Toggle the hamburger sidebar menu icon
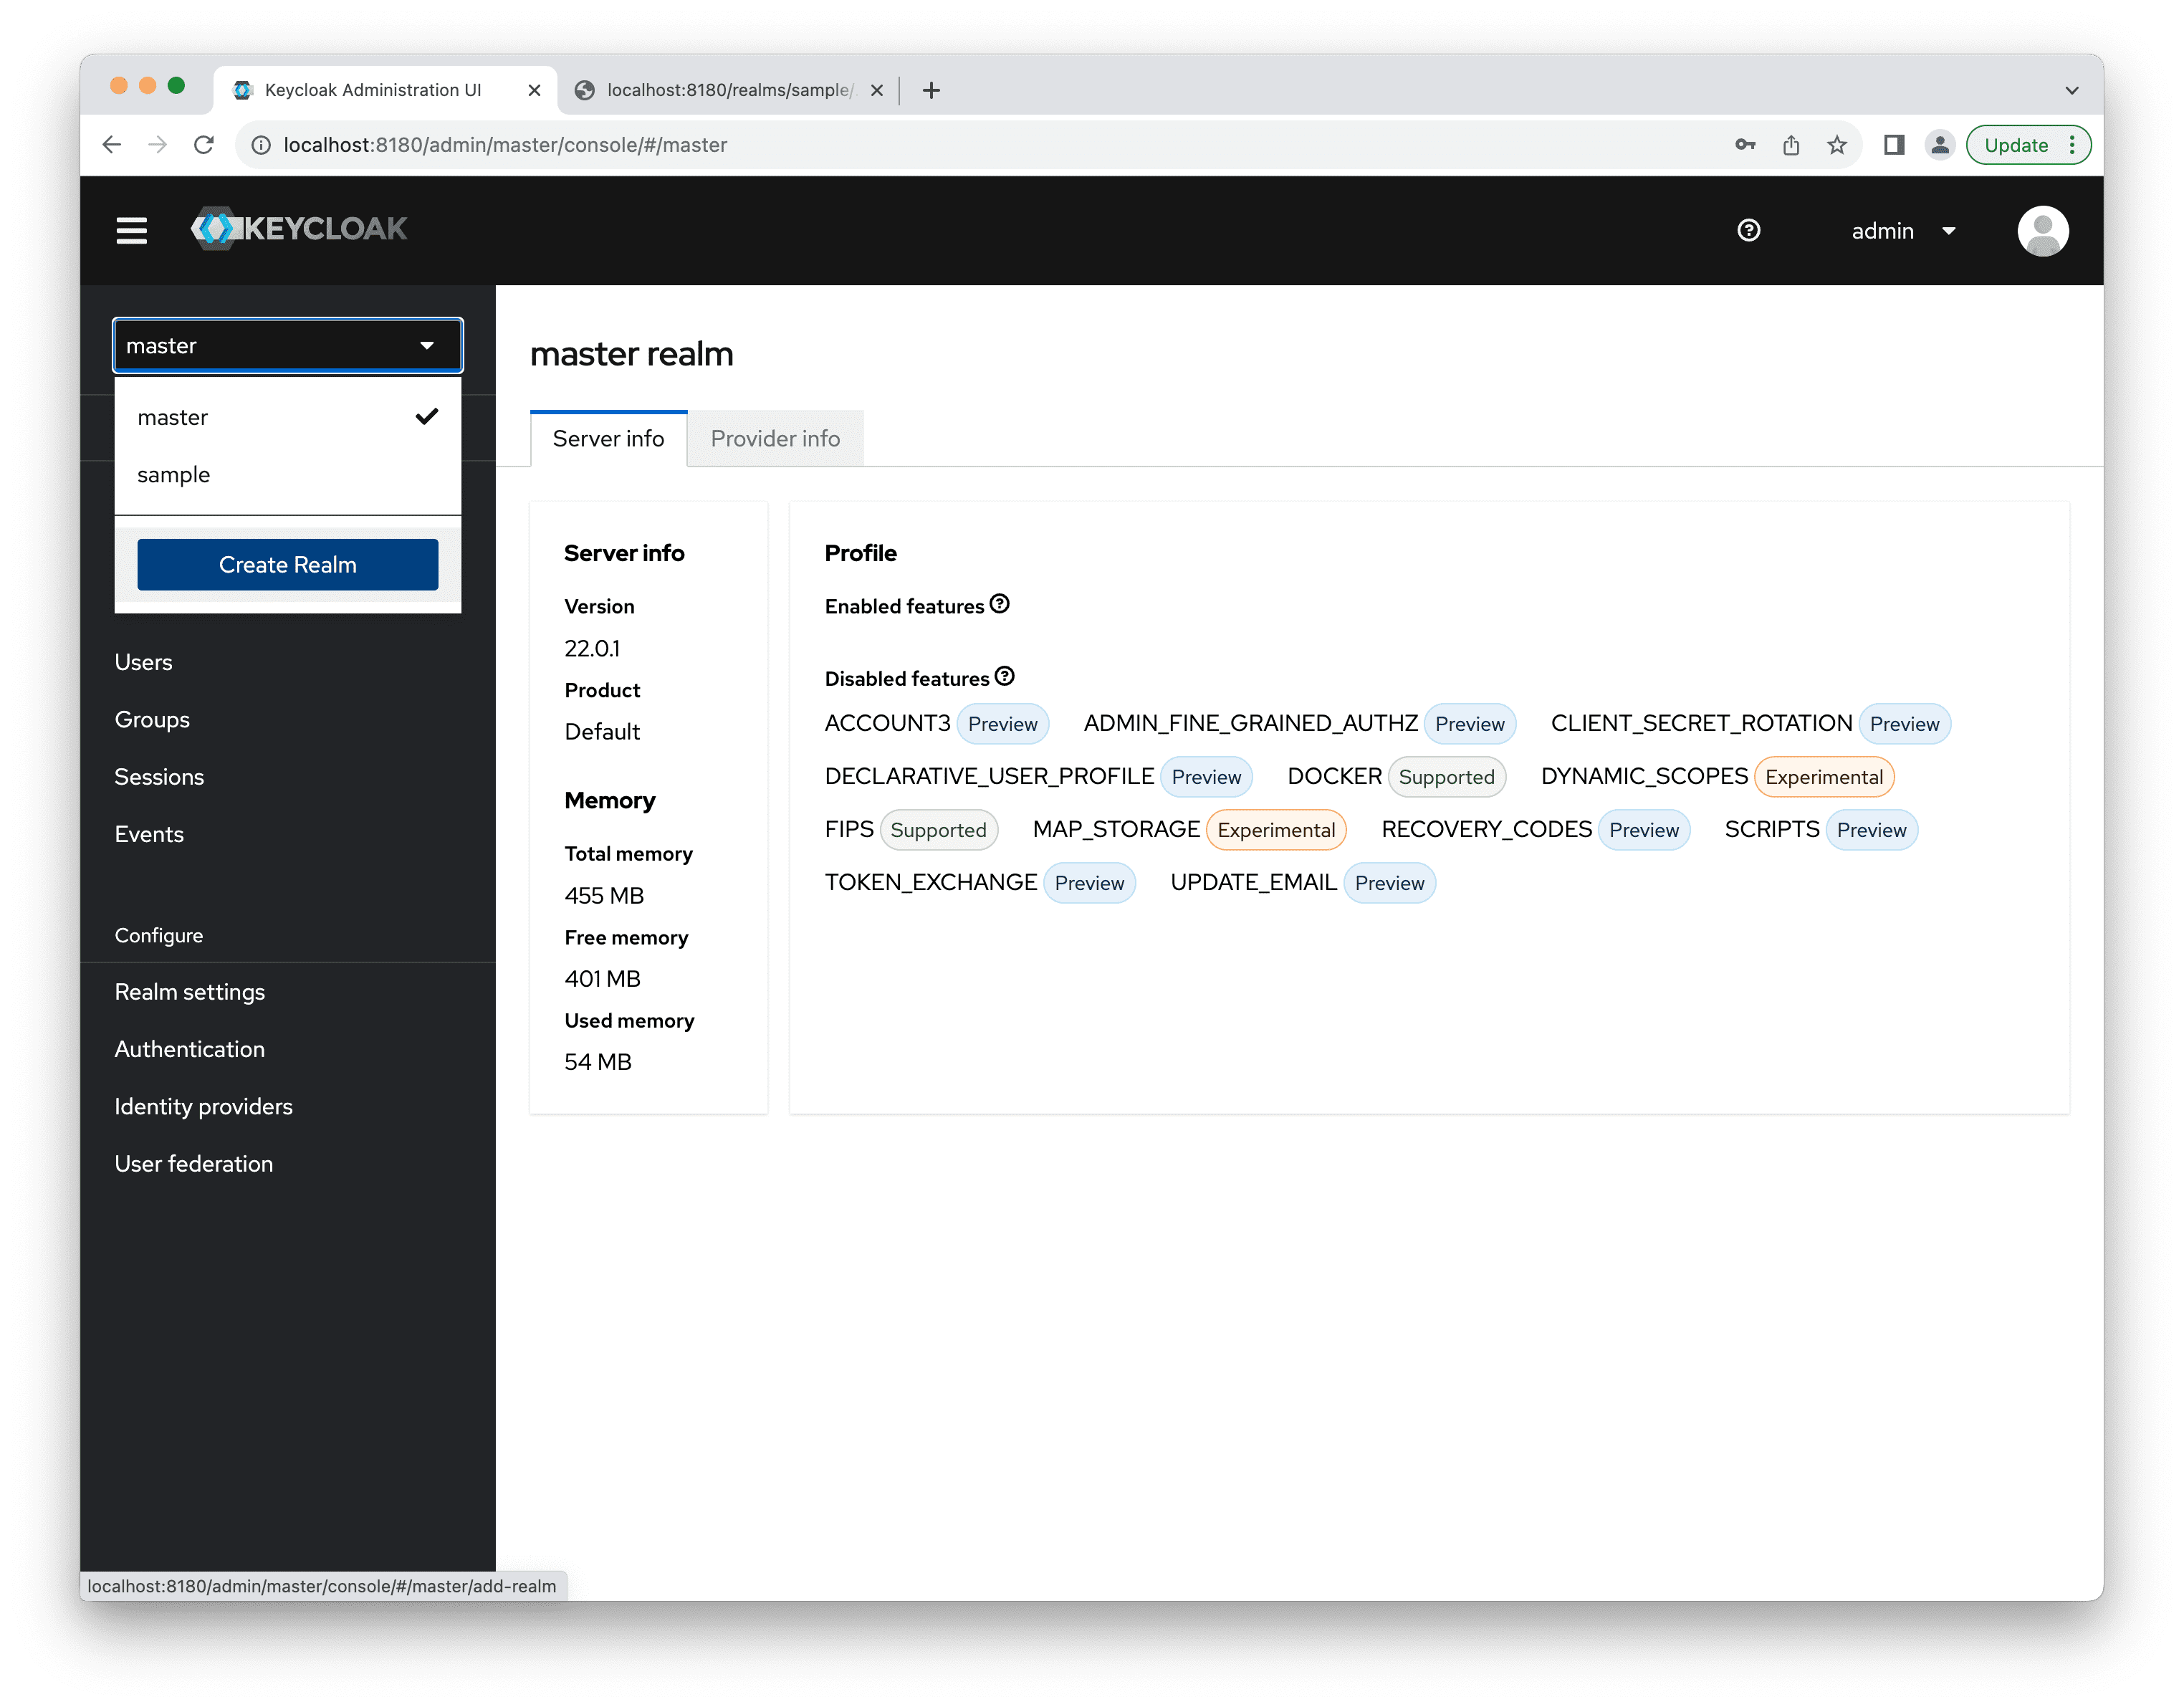Screen dimensions: 2184x1707 pyautogui.click(x=131, y=230)
